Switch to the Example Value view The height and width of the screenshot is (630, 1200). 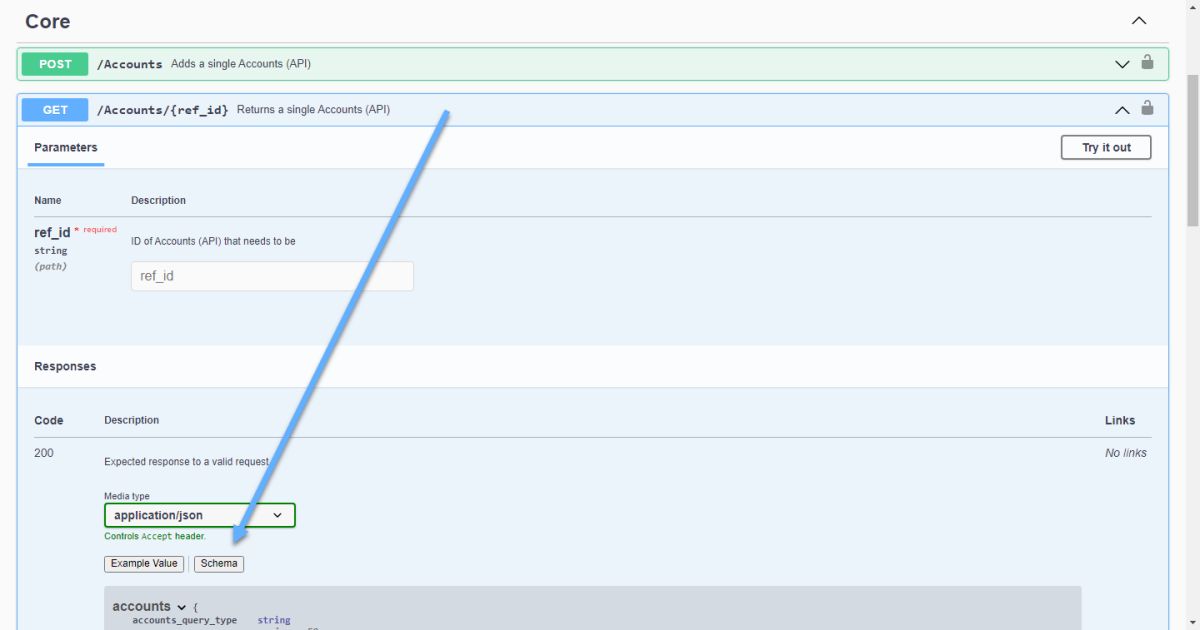click(x=144, y=564)
